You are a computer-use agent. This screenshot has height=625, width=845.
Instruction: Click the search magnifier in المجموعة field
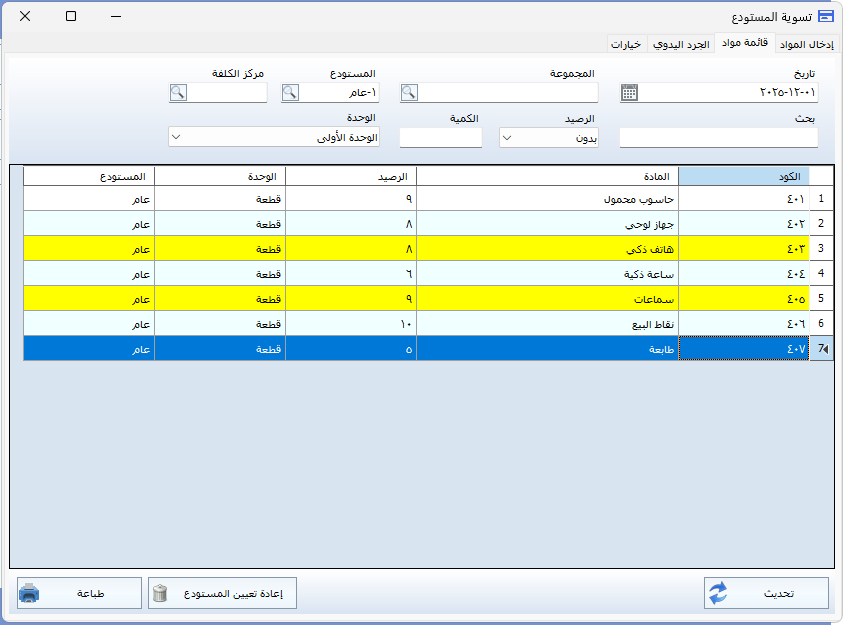point(409,93)
